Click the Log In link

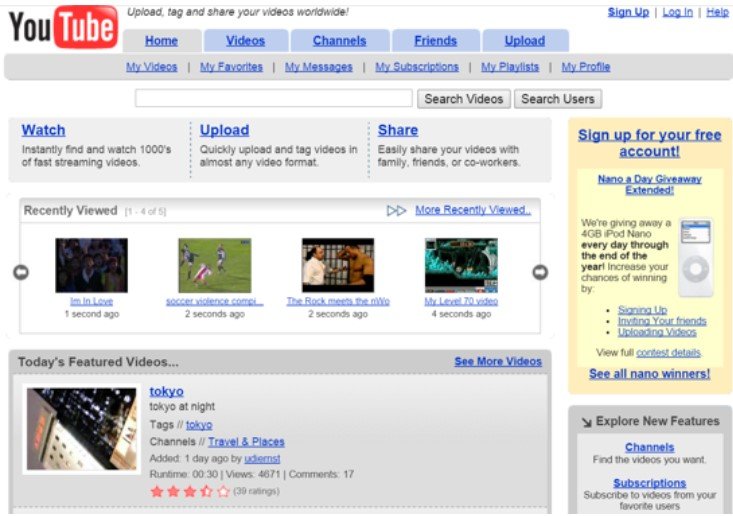(x=677, y=12)
